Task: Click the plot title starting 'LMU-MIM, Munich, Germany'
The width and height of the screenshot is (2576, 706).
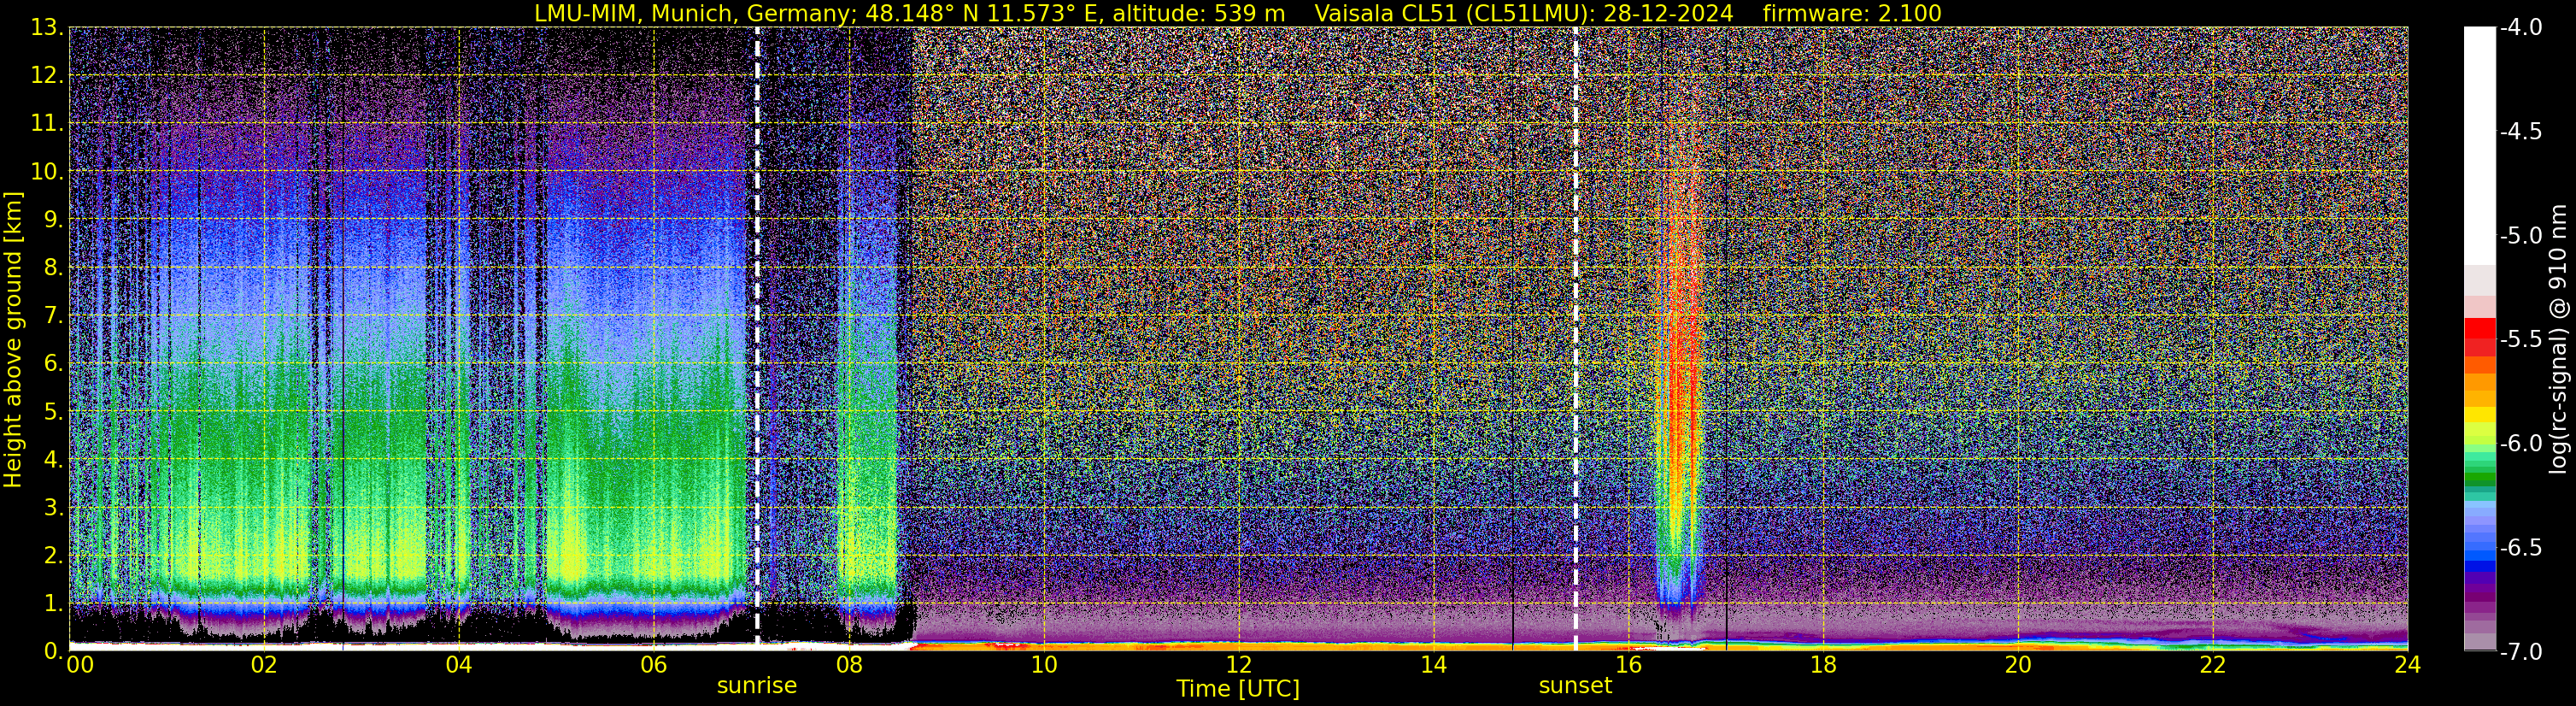Action: point(1238,13)
